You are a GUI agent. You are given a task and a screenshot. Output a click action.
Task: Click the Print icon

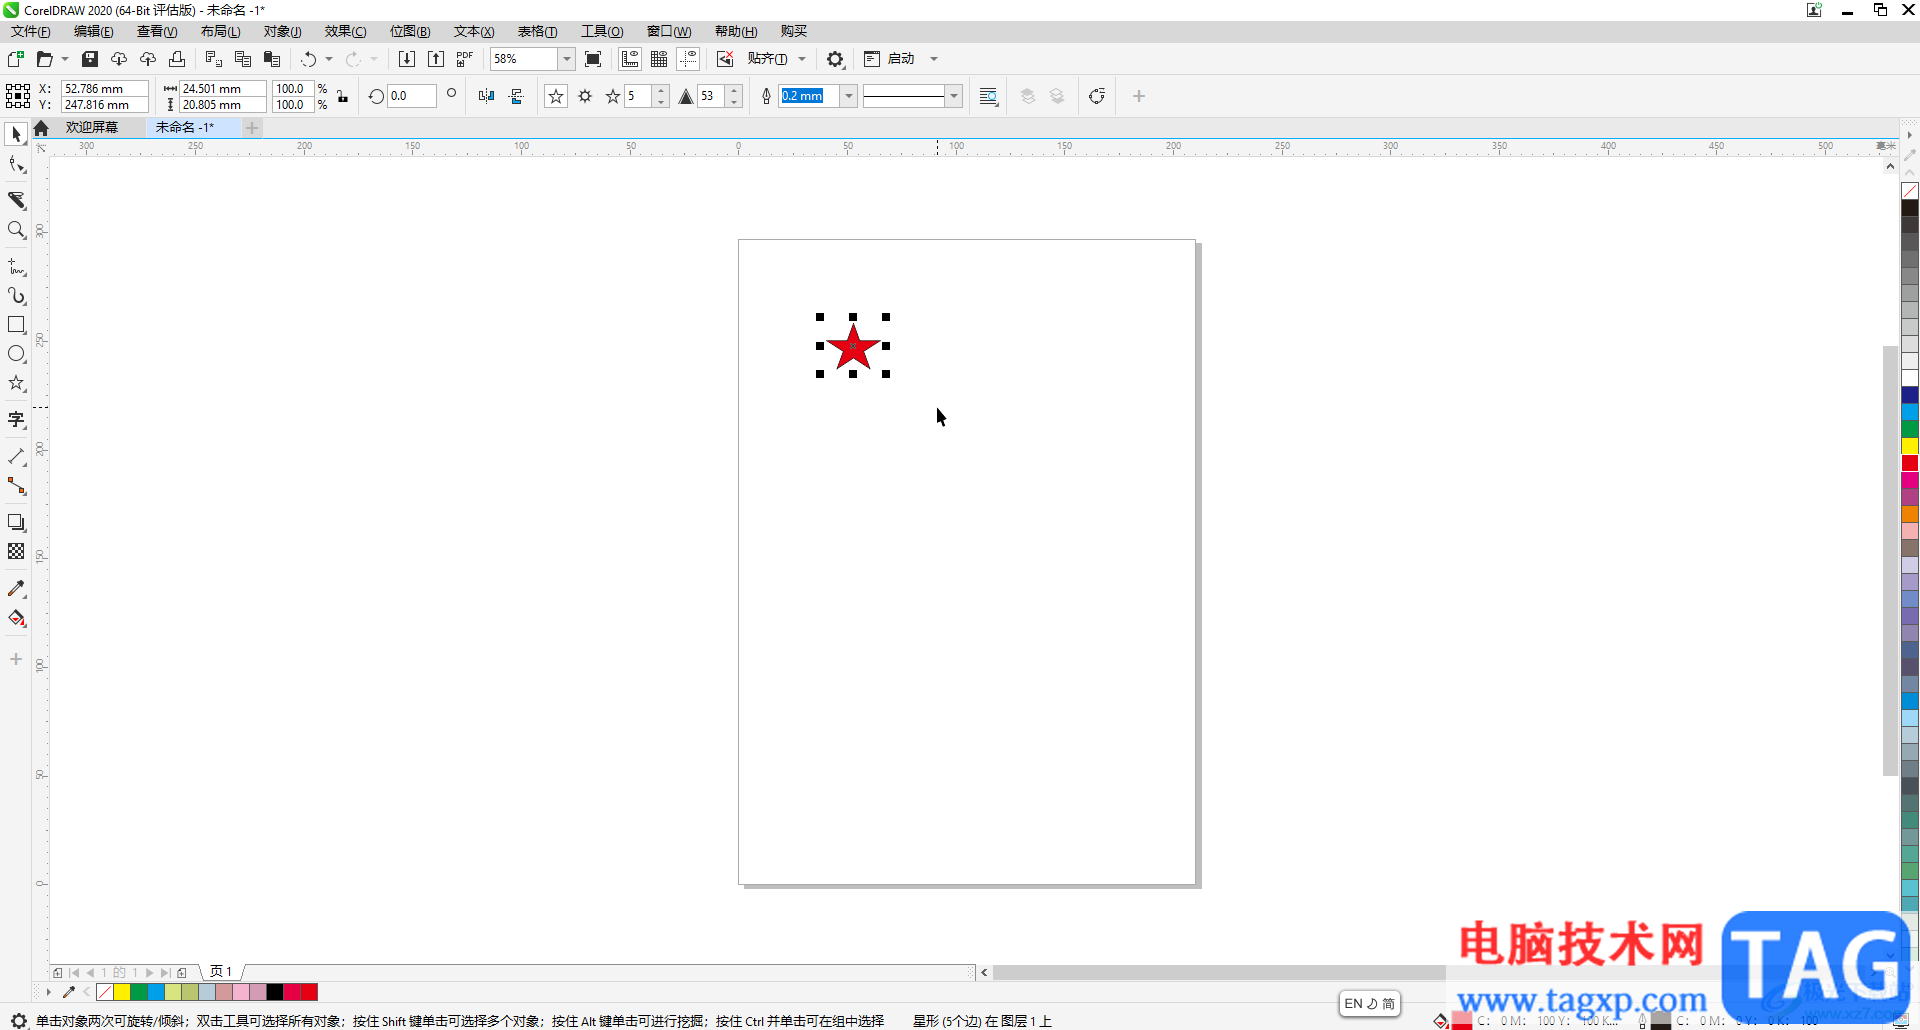[177, 59]
